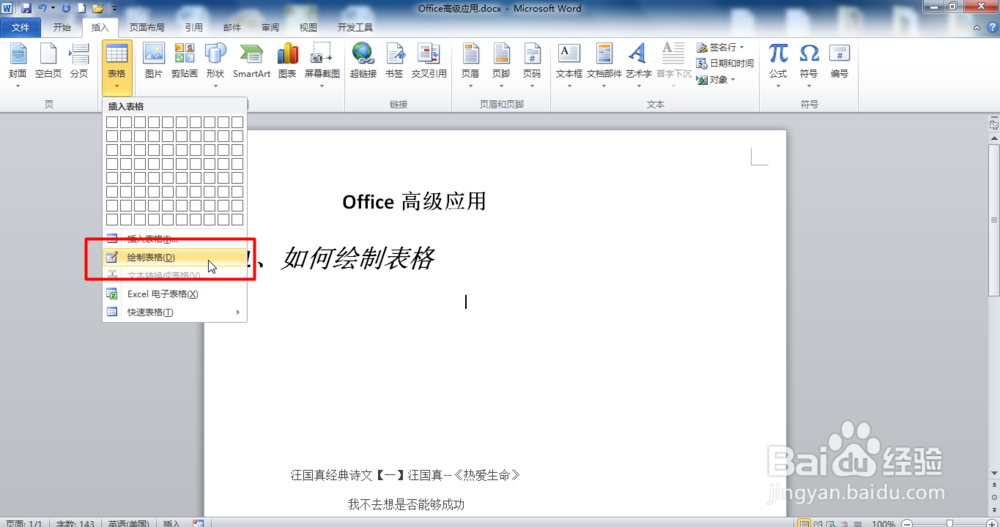Click the word count 字数: 143
This screenshot has width=1000, height=527.
click(75, 523)
